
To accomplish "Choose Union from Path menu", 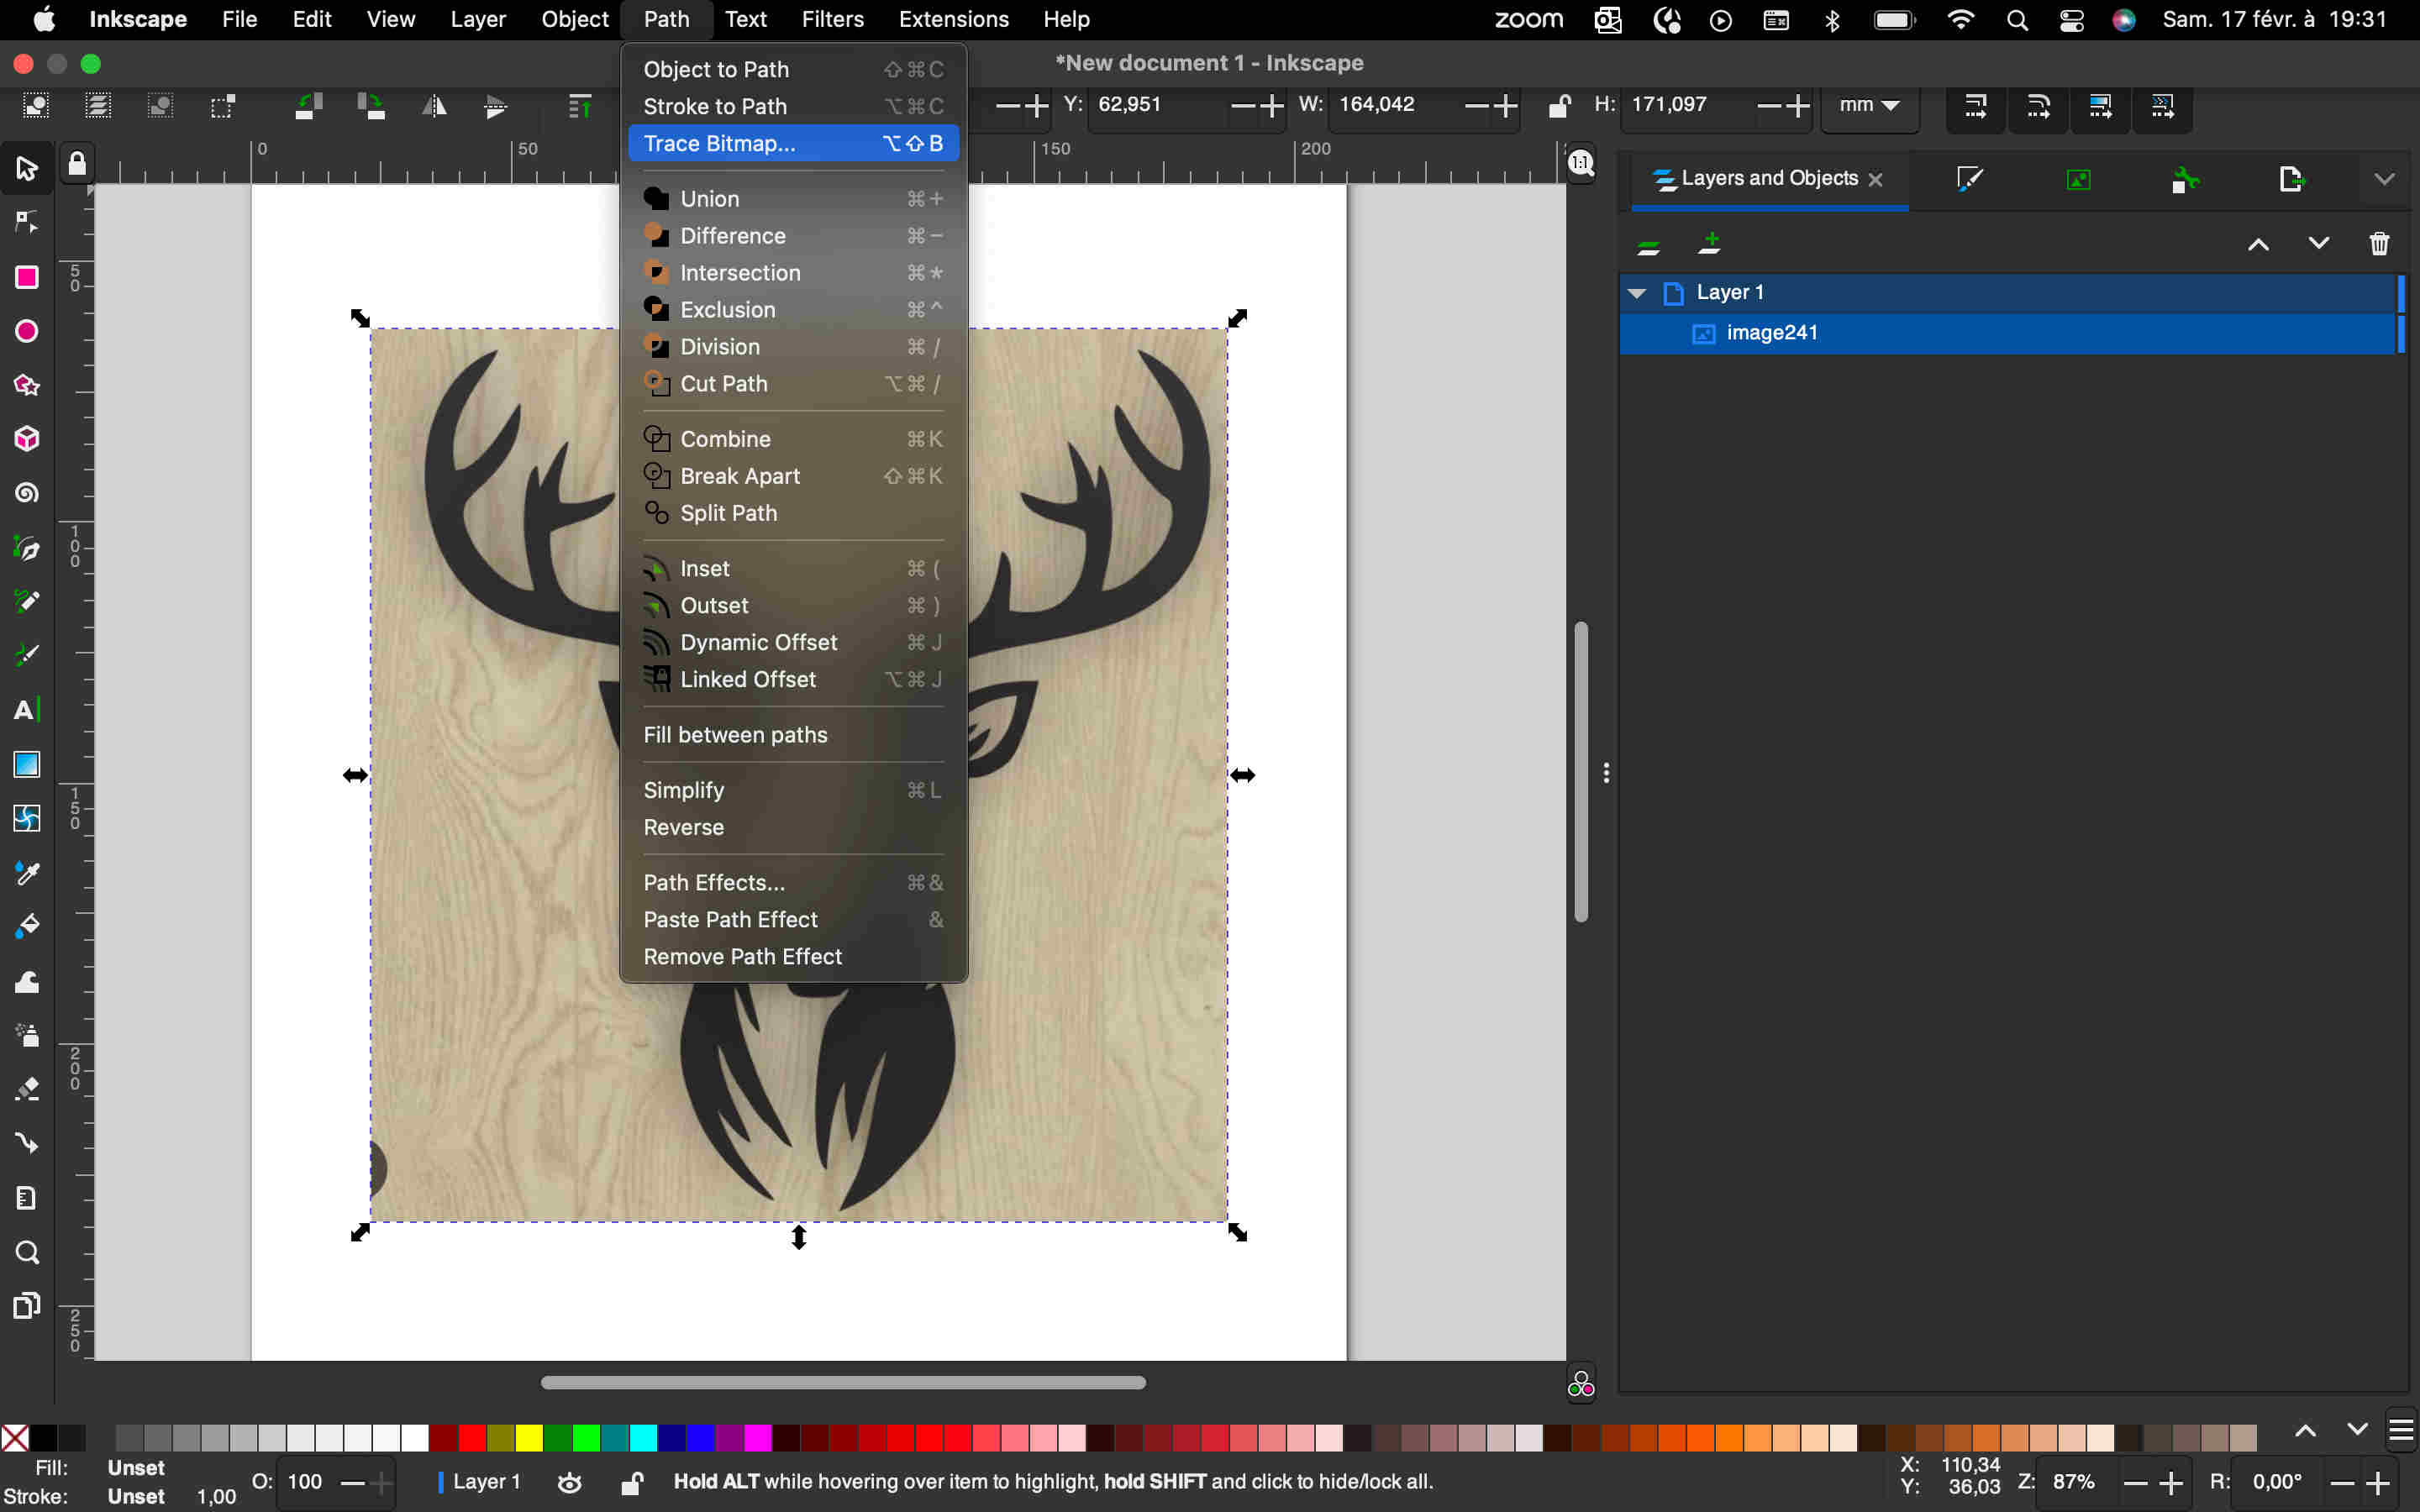I will pos(793,199).
